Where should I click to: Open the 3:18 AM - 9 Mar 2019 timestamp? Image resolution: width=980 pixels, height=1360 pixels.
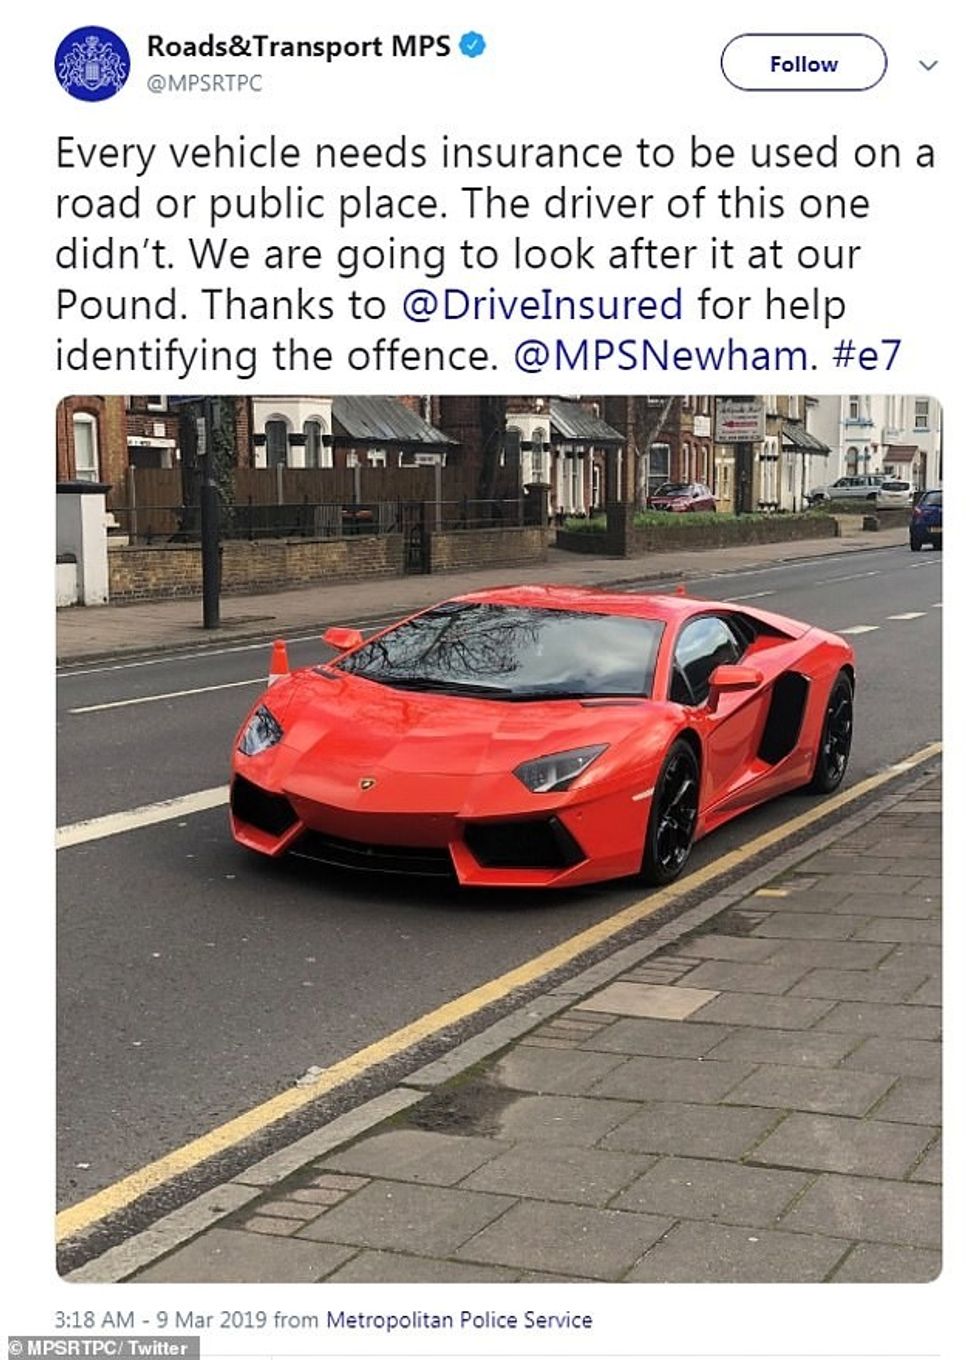point(161,1320)
